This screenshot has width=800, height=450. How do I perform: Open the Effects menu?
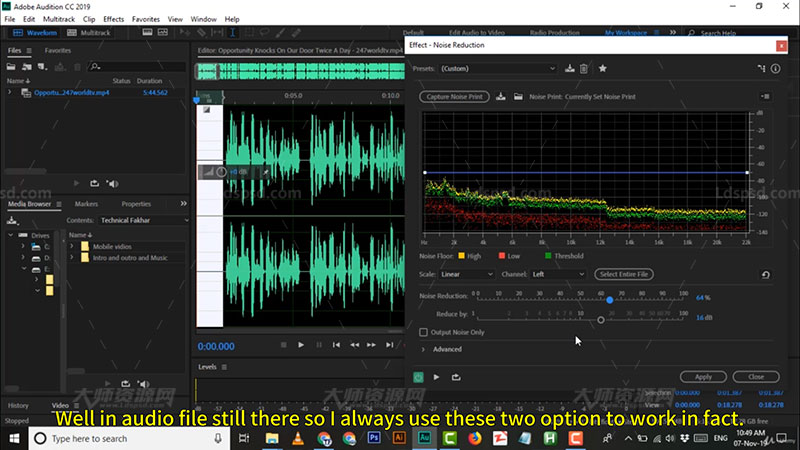[x=113, y=19]
